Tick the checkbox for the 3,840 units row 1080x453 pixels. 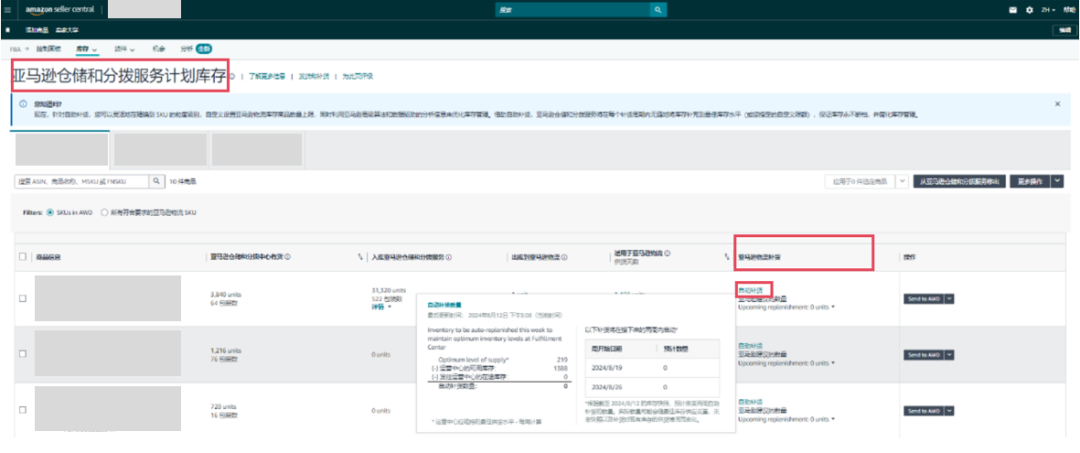click(x=23, y=298)
